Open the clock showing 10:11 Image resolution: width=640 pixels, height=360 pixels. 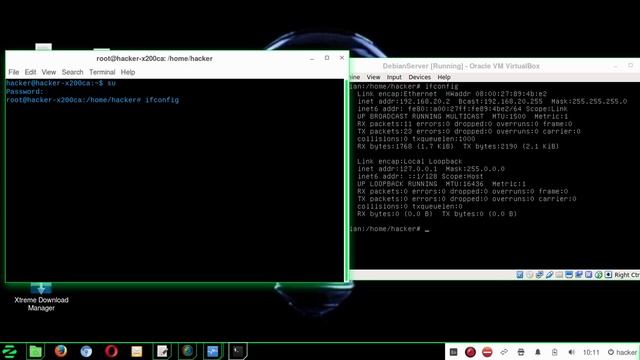(x=591, y=352)
